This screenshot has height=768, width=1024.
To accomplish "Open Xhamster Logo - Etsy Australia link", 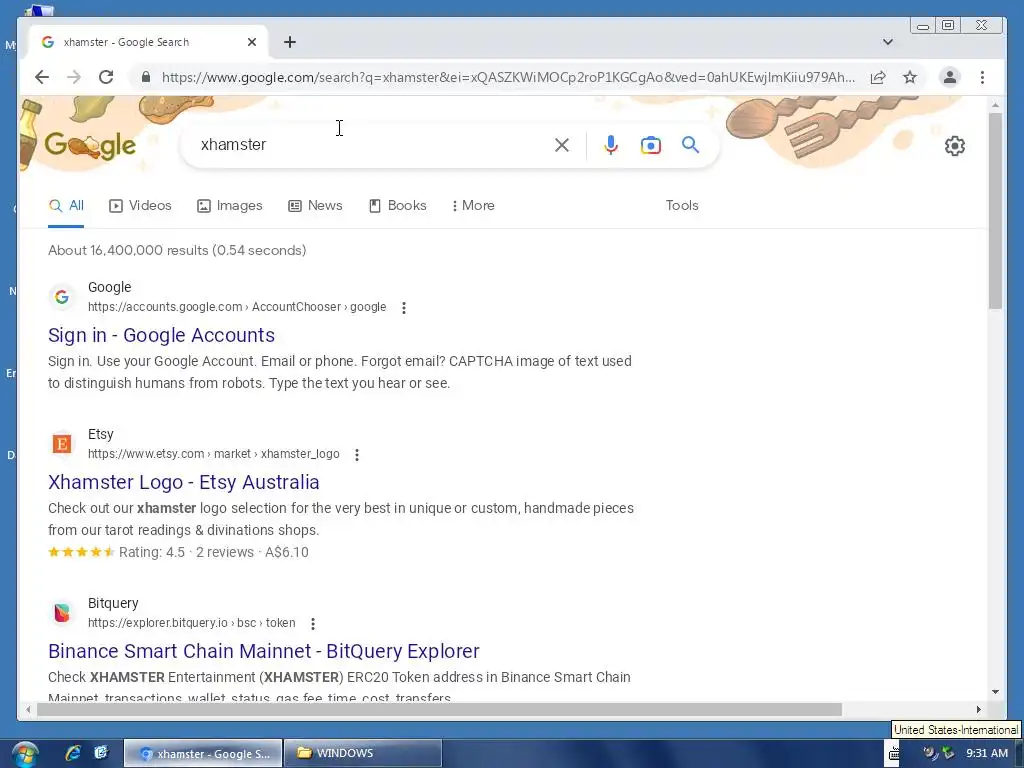I will coord(184,482).
